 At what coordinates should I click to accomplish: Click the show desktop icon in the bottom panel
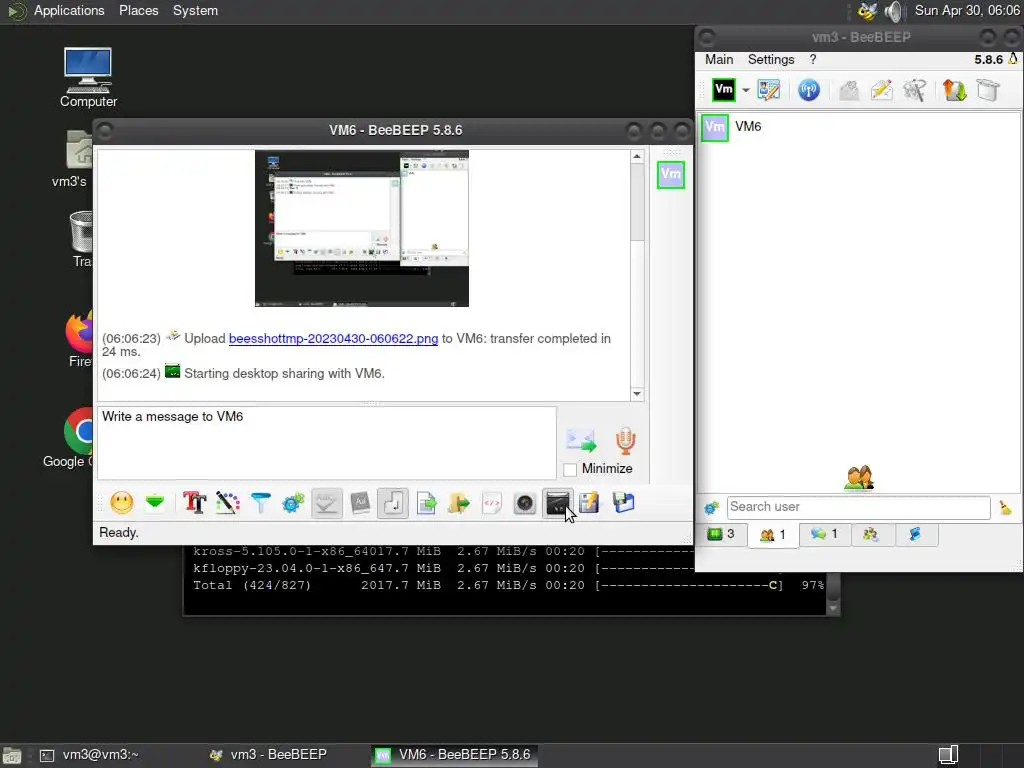(x=12, y=756)
